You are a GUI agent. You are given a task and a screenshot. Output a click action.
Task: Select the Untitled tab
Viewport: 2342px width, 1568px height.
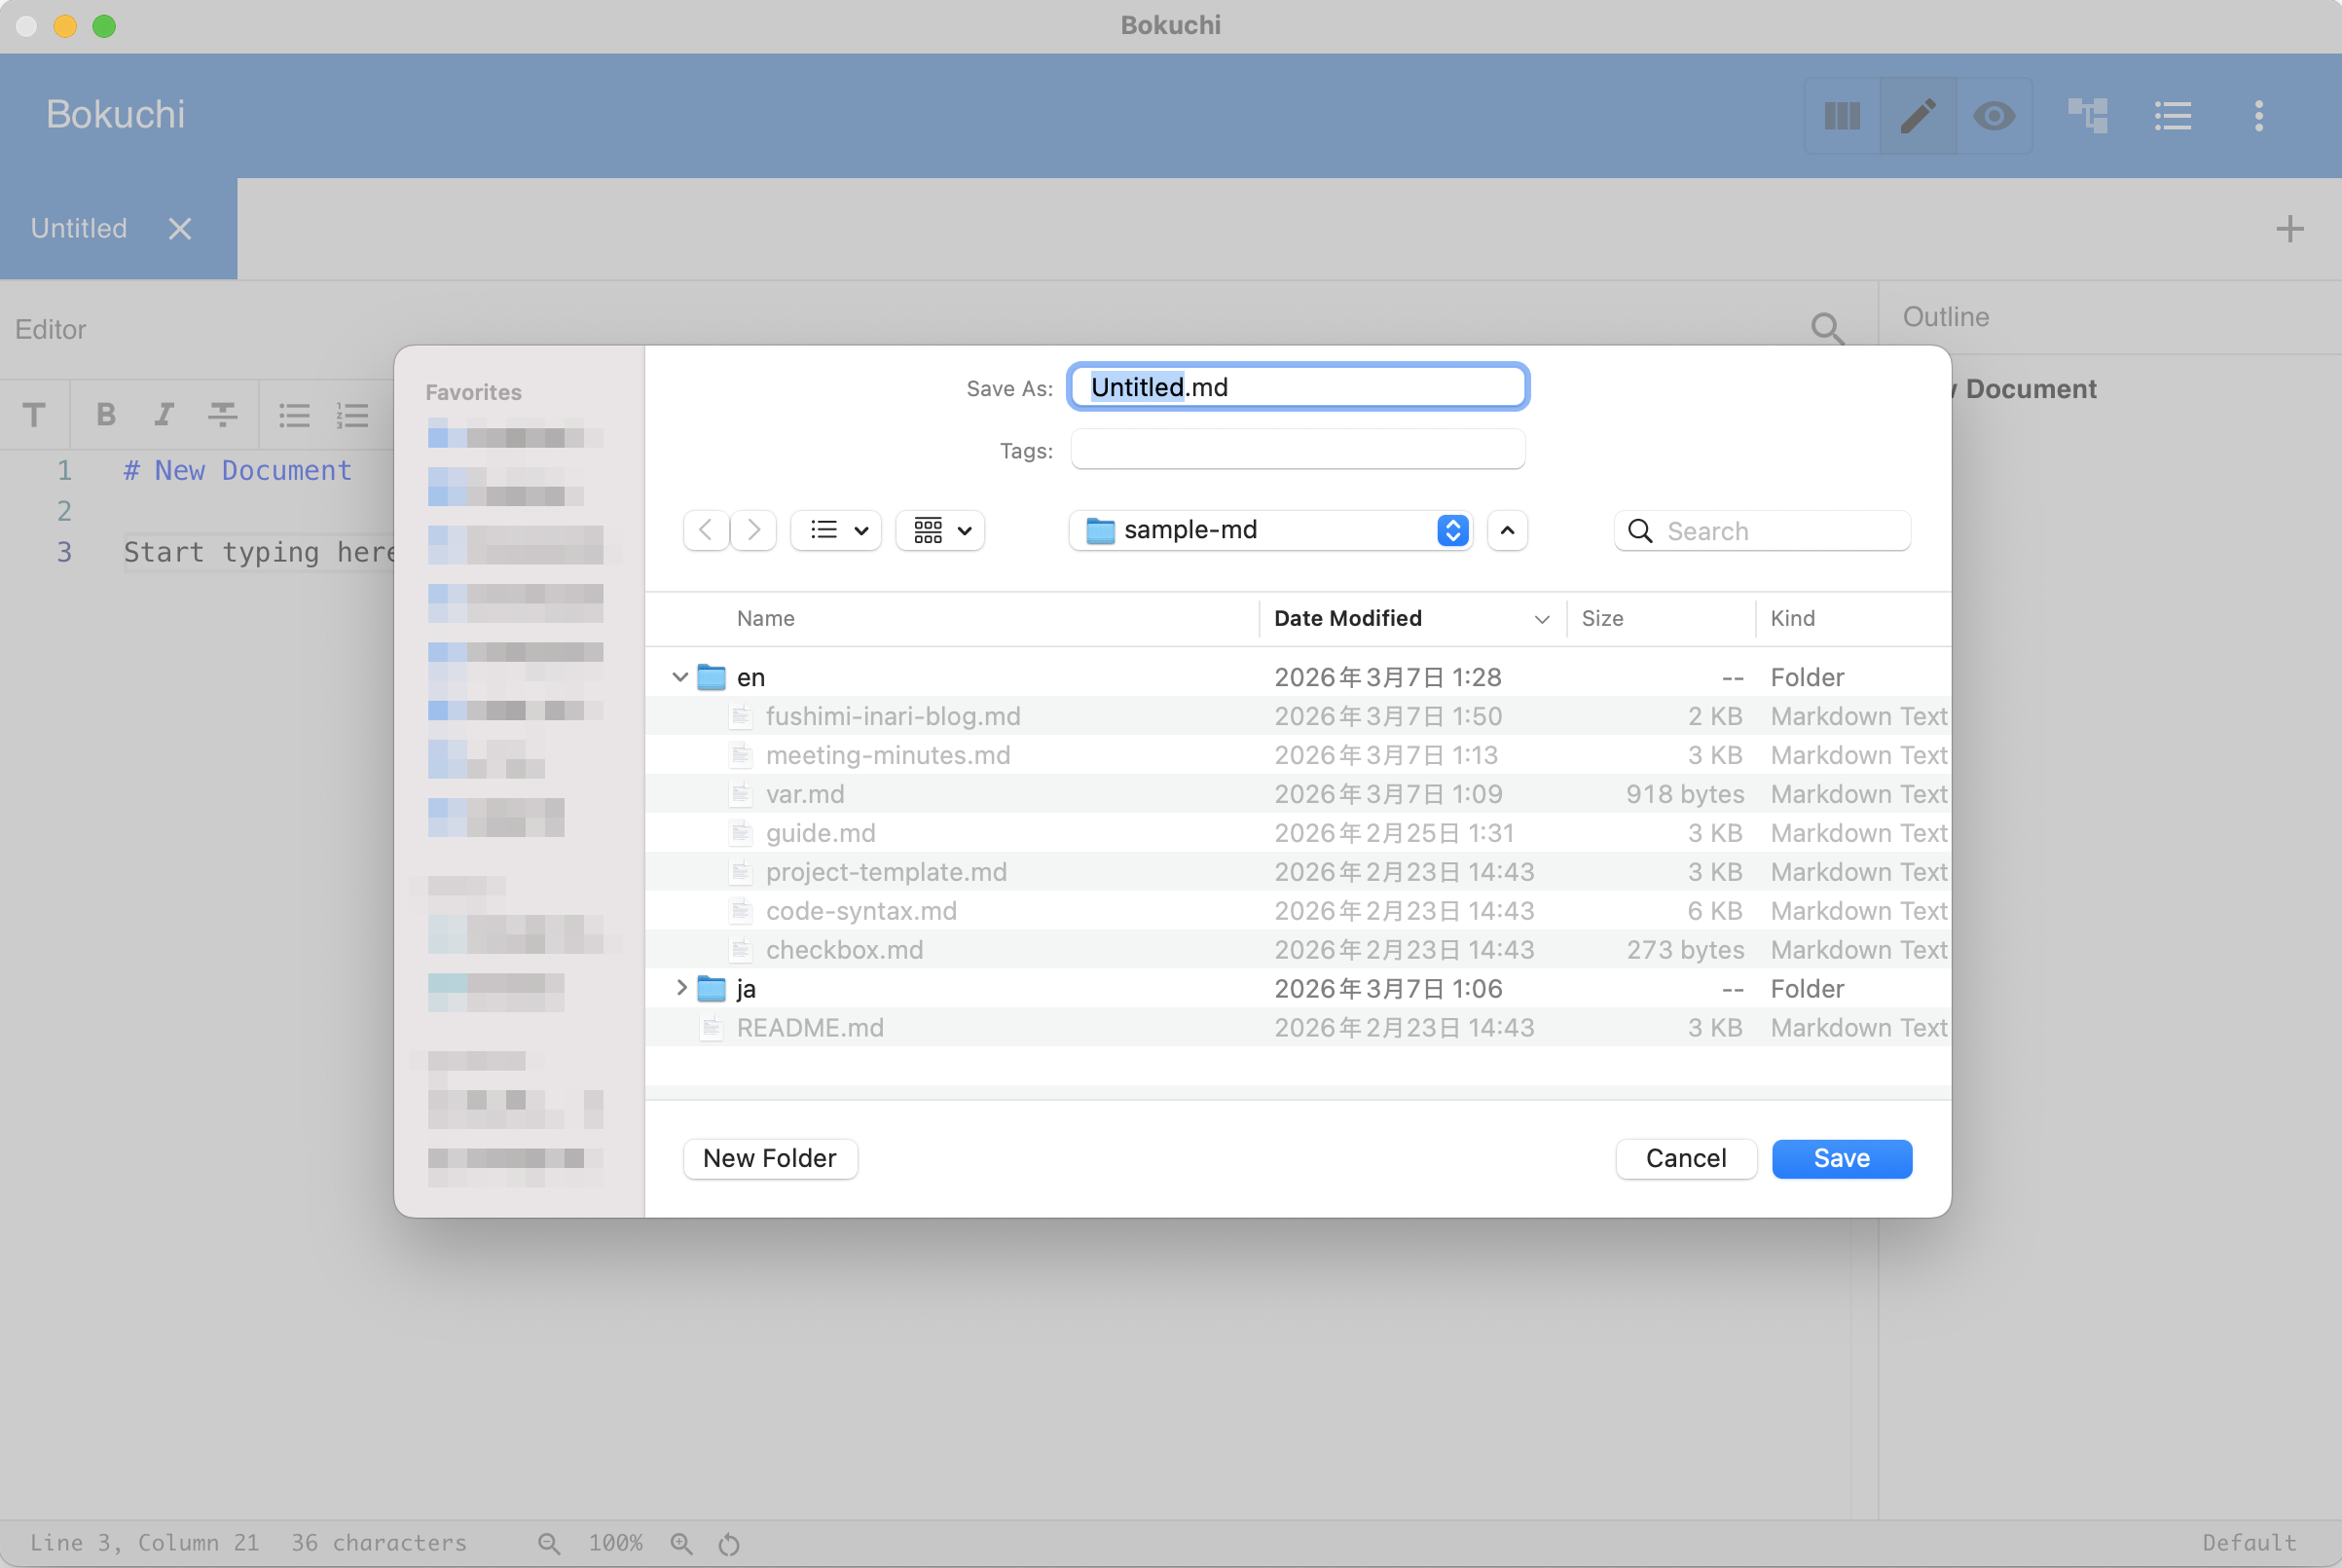tap(79, 228)
